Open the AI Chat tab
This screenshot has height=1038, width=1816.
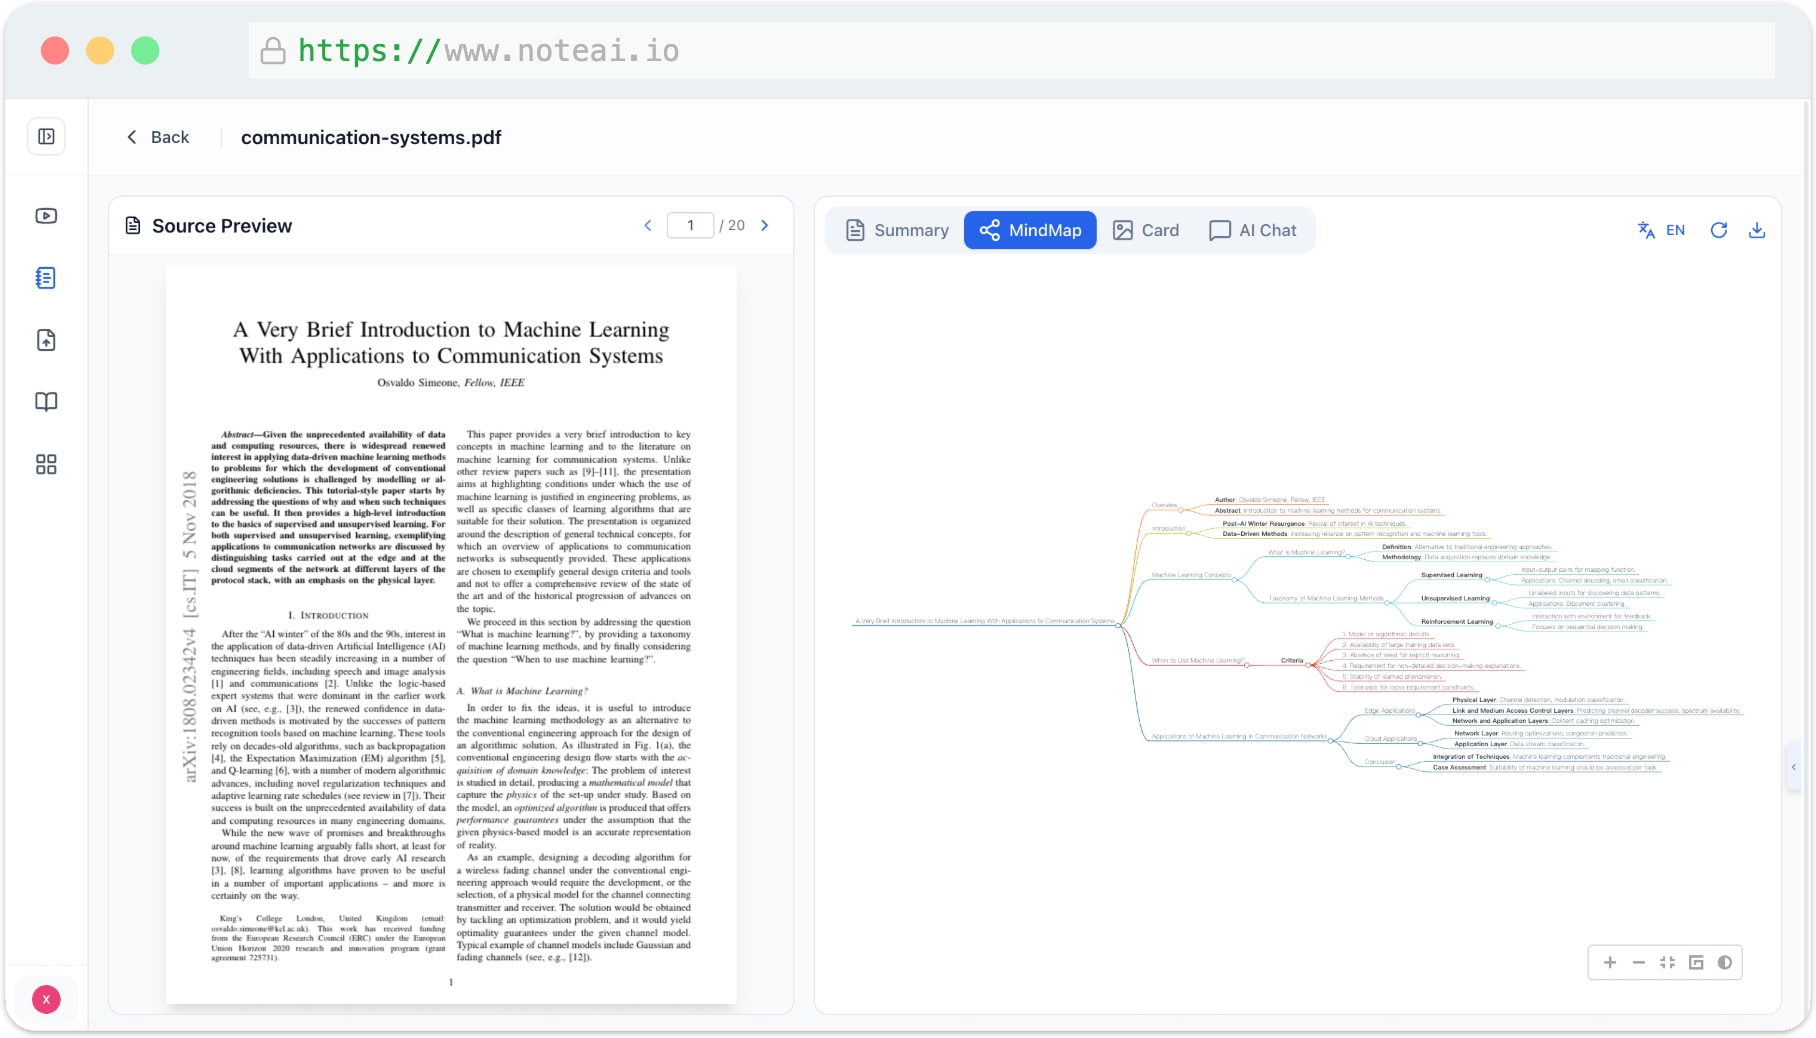1253,230
